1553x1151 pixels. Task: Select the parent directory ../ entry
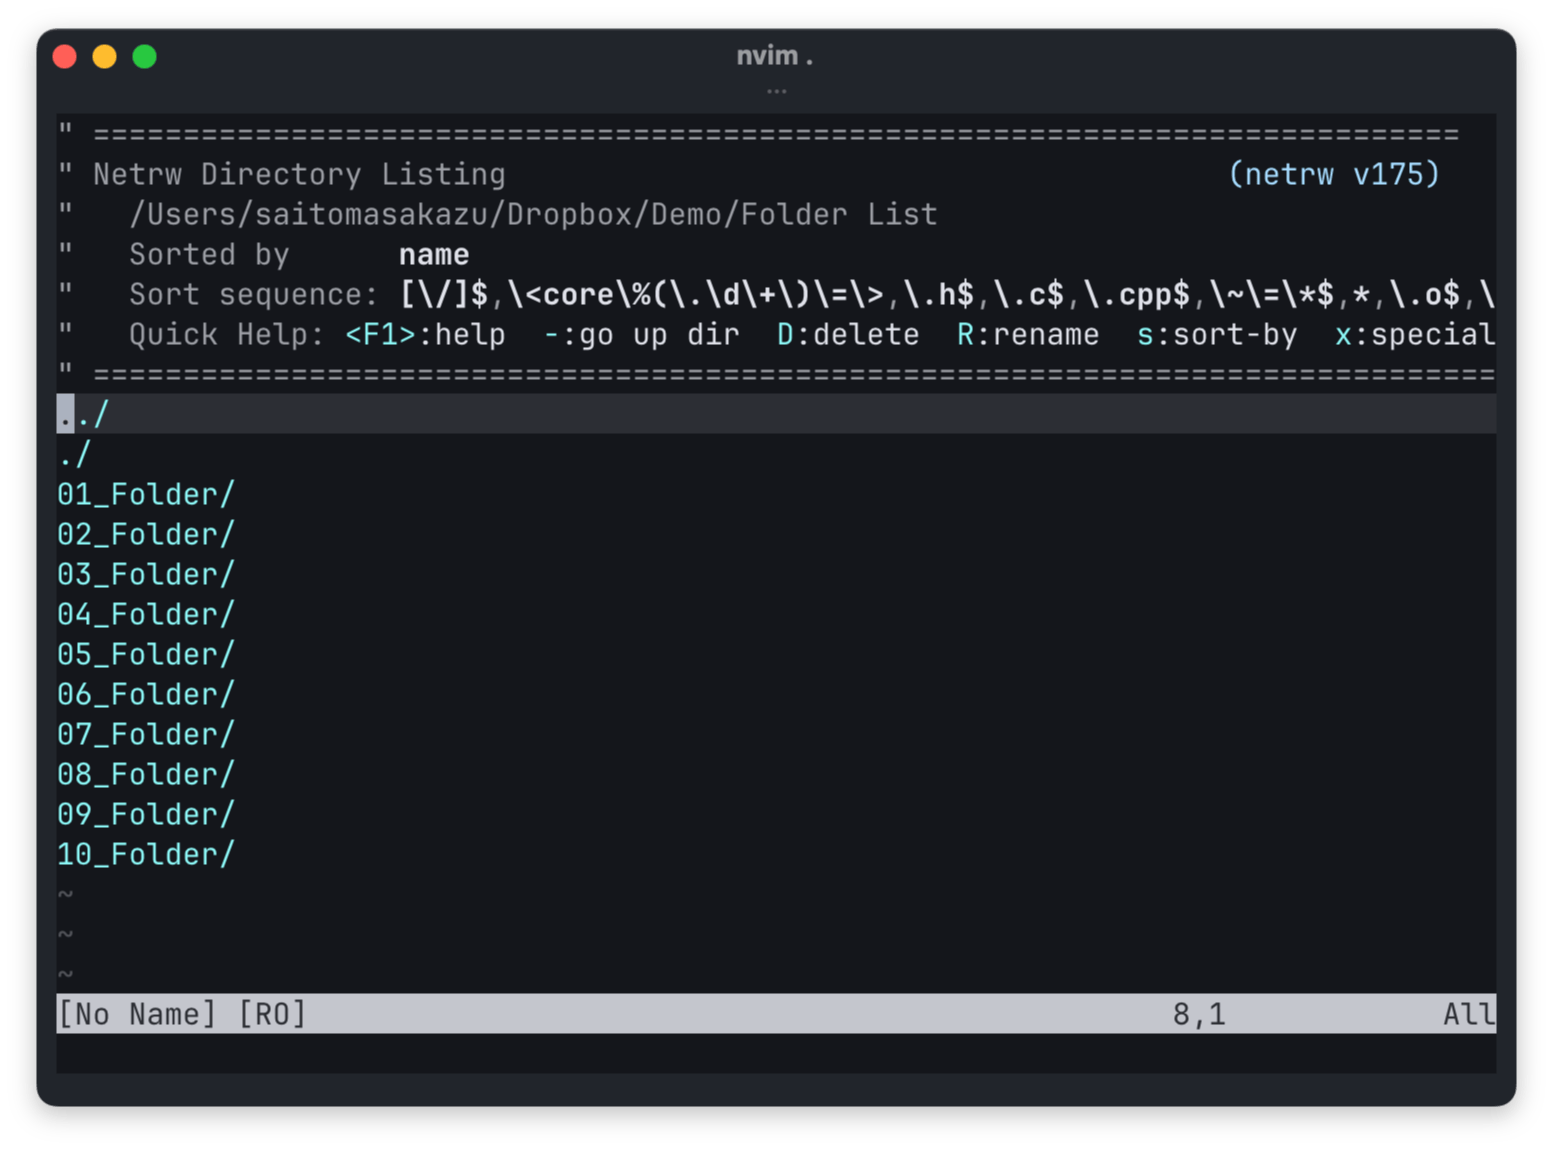[83, 414]
